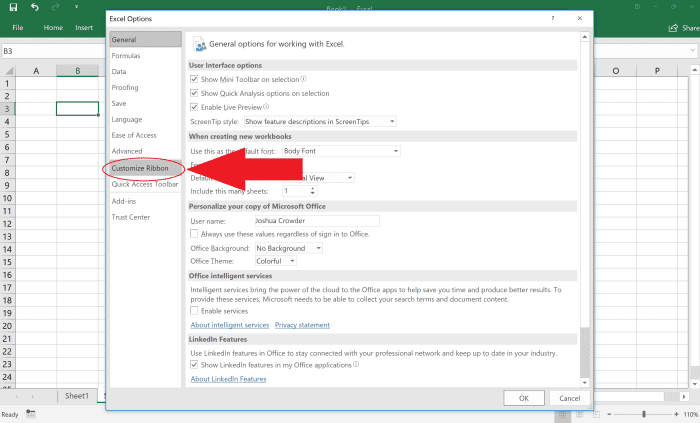
Task: Click scroll up arrow in options dialog
Action: click(585, 37)
